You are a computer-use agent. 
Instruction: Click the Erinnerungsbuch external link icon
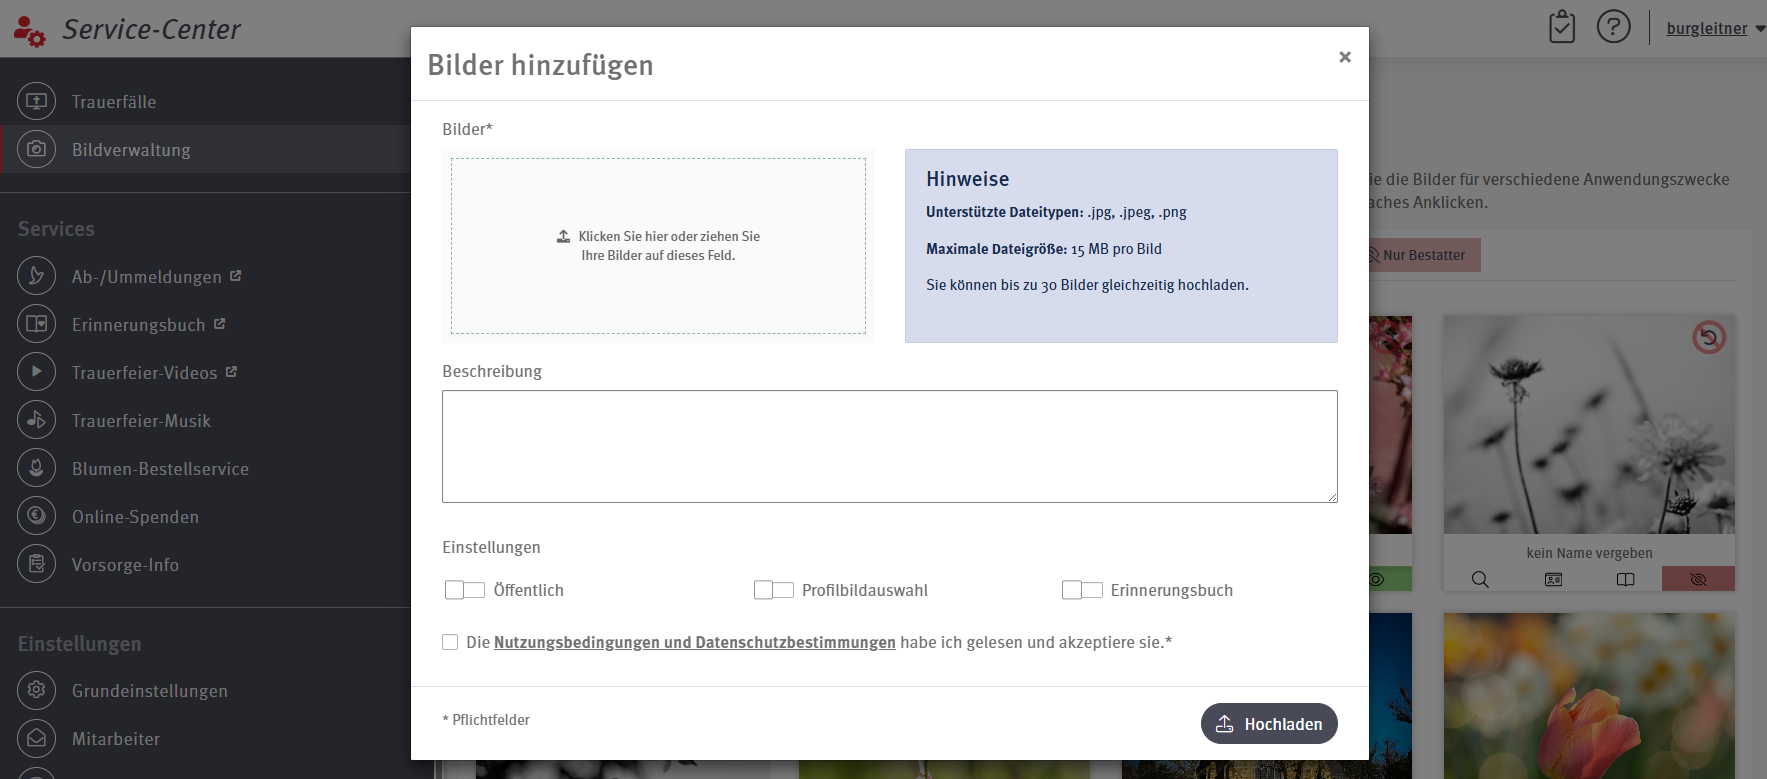point(219,324)
